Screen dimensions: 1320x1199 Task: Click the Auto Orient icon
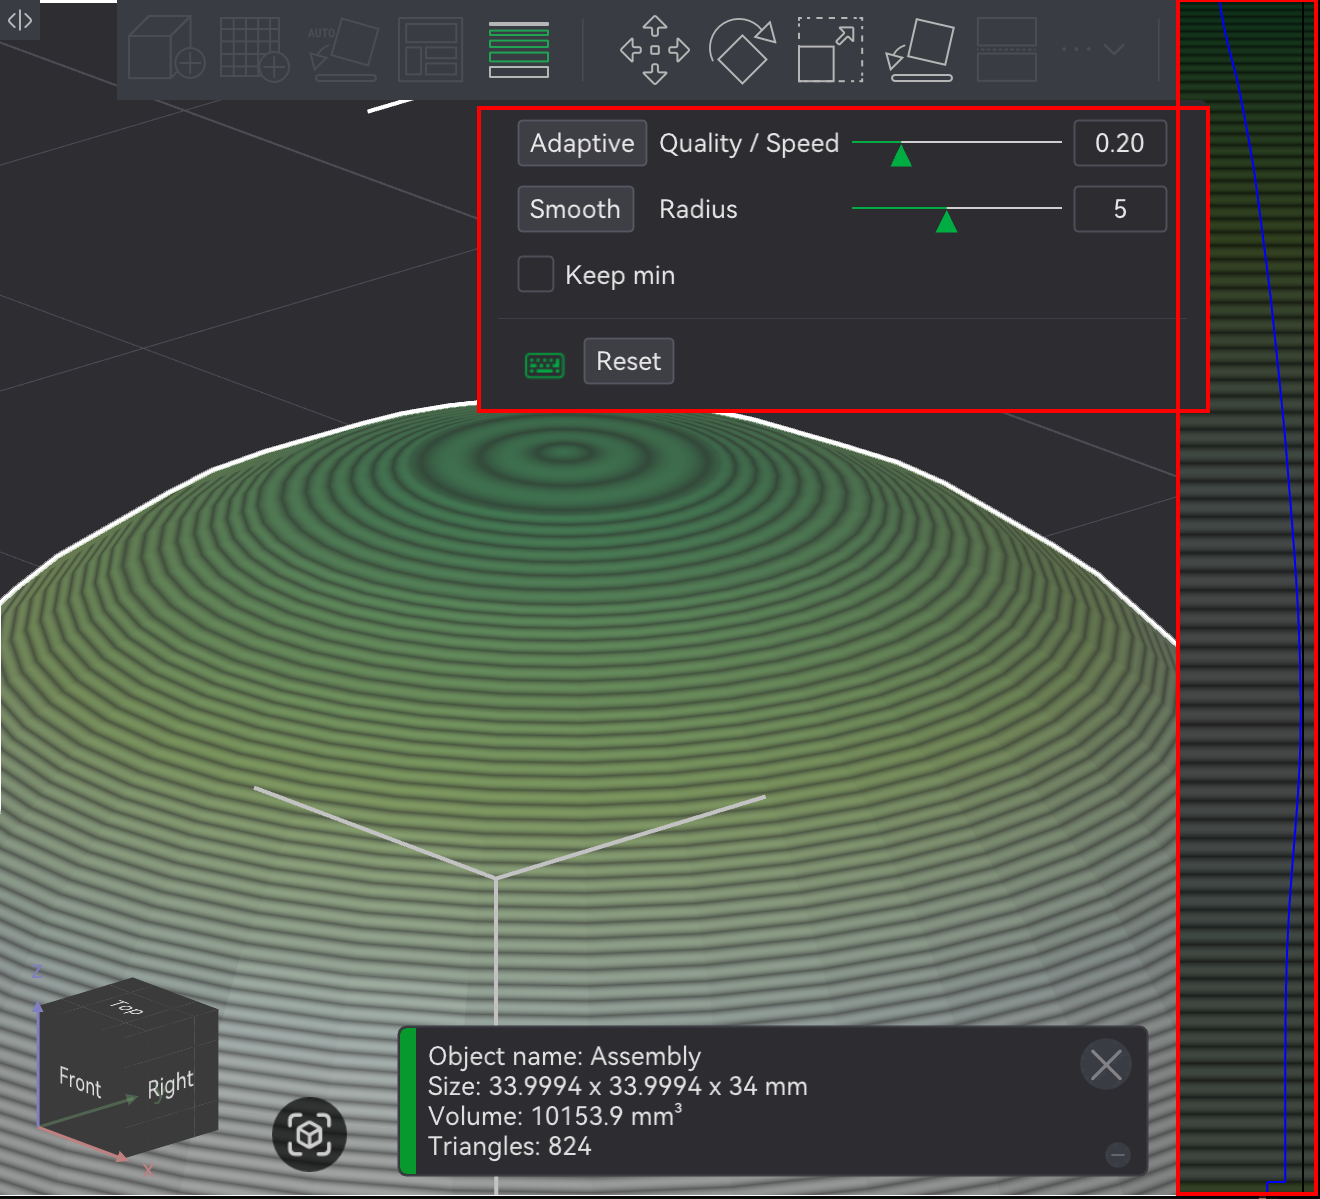coord(343,49)
